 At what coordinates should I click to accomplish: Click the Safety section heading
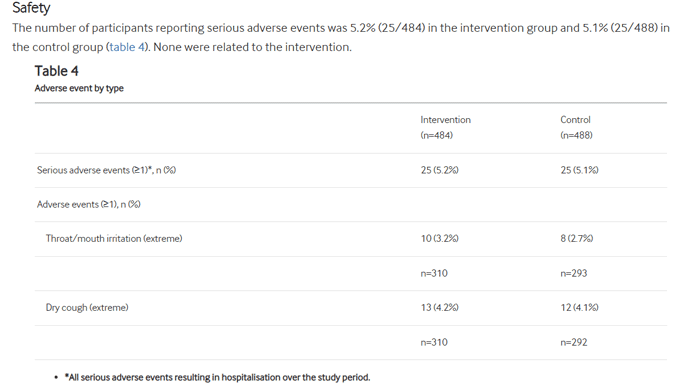(x=31, y=8)
